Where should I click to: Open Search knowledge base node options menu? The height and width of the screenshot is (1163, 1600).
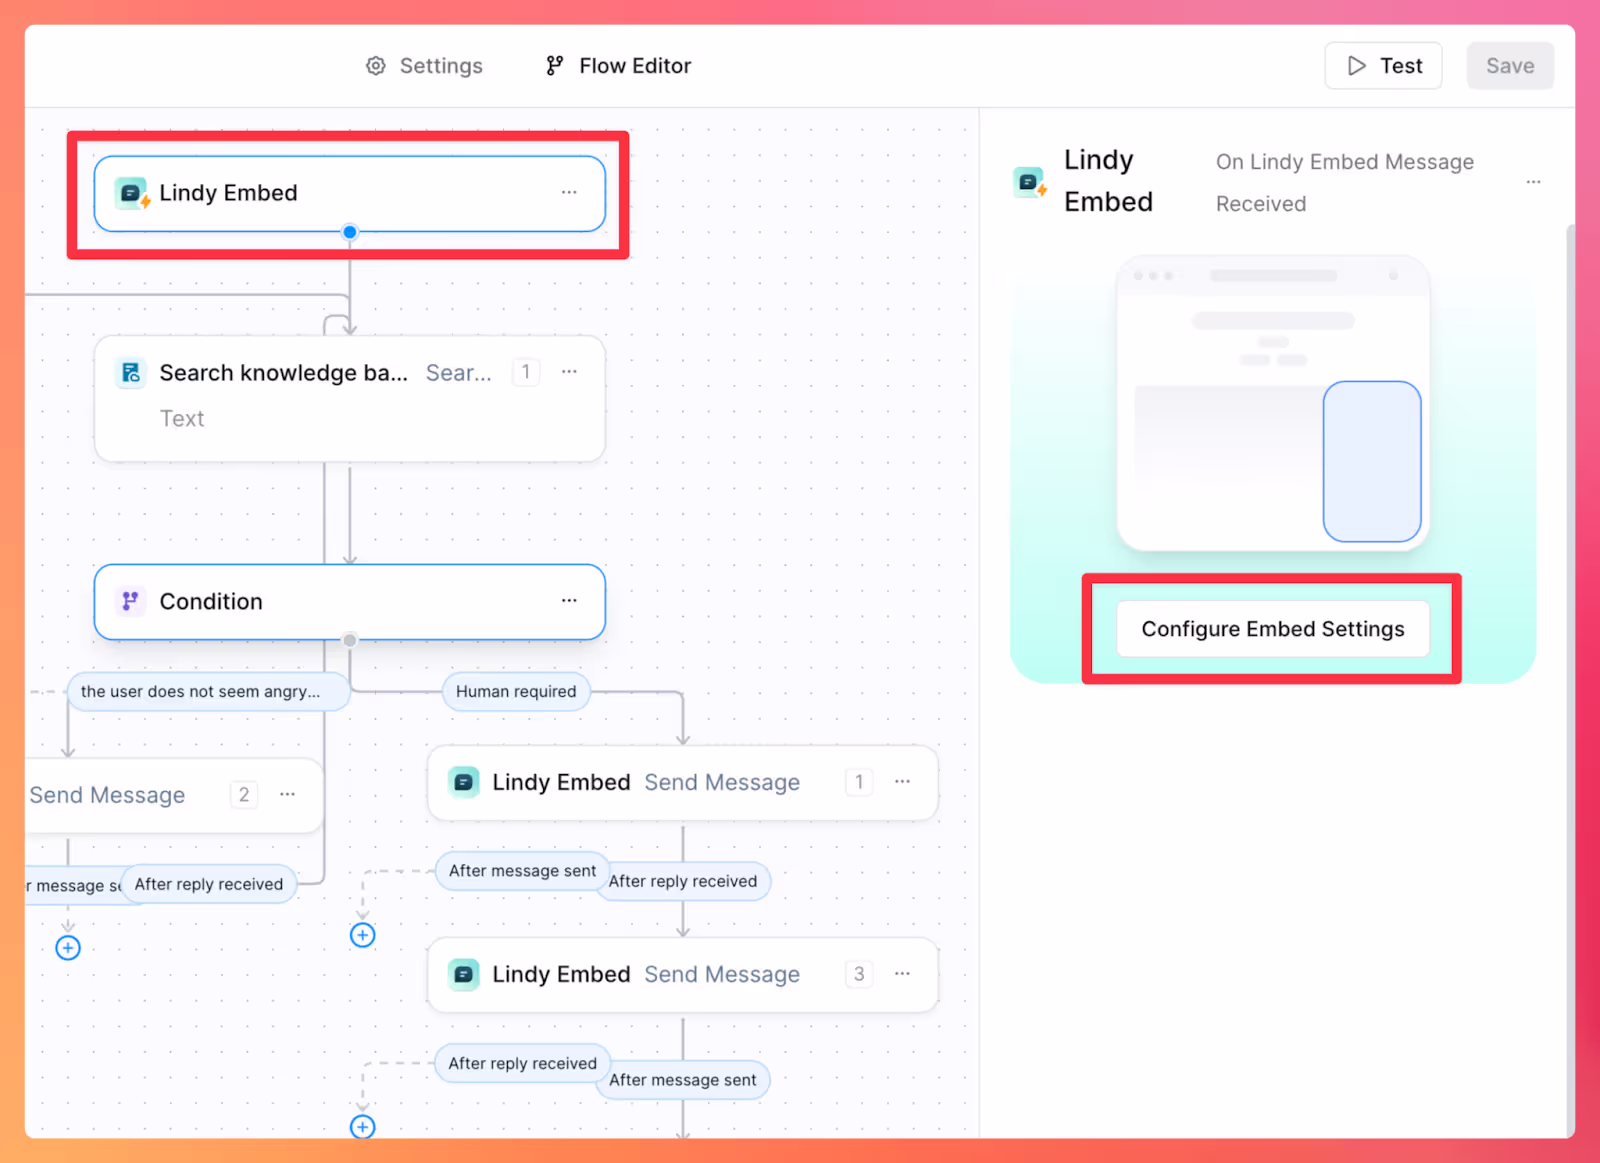coord(569,372)
